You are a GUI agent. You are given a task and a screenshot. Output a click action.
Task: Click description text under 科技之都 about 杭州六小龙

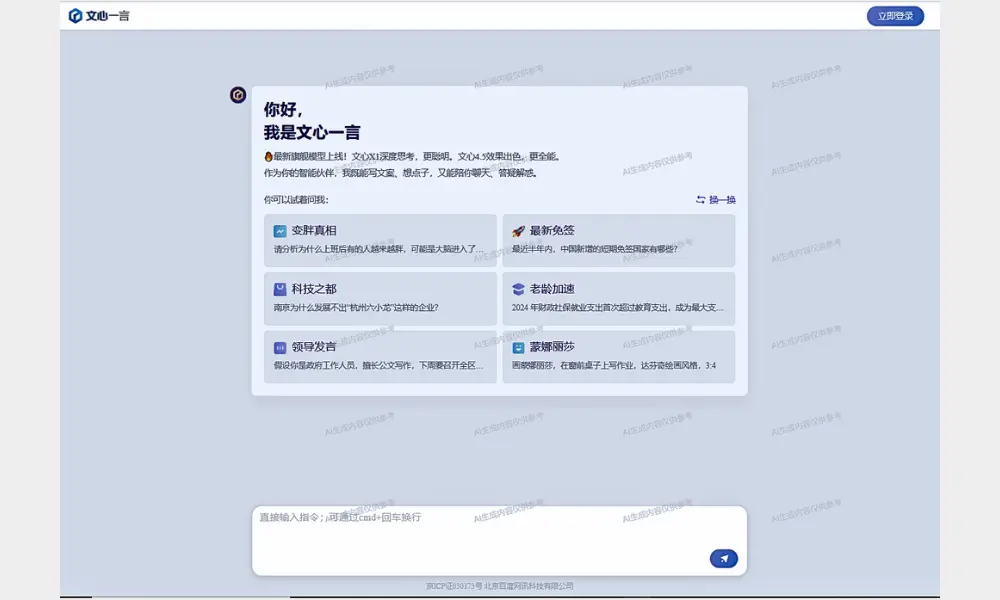coord(356,307)
